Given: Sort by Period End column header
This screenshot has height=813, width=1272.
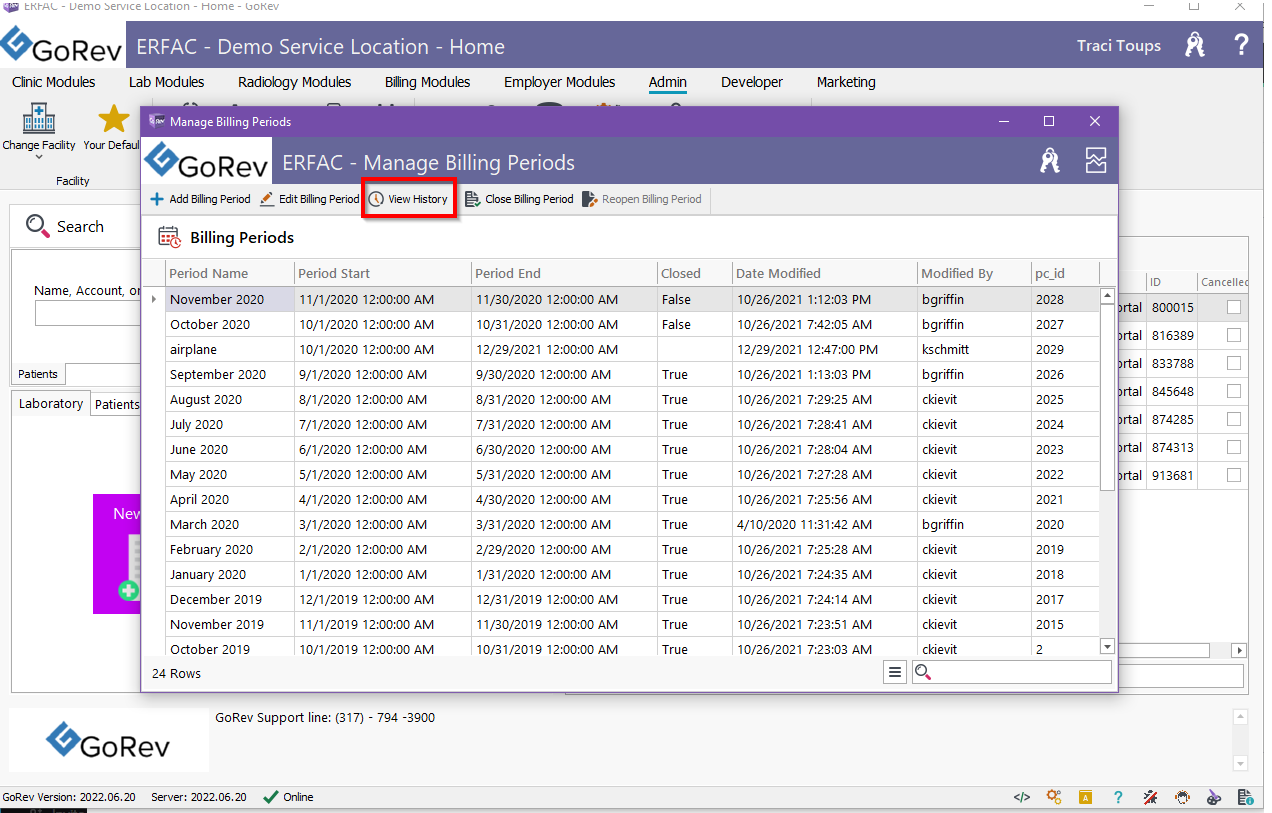Looking at the screenshot, I should coord(564,273).
